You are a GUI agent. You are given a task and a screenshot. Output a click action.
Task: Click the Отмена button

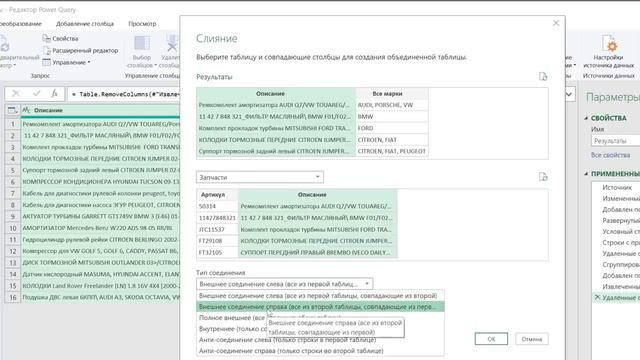[531, 339]
